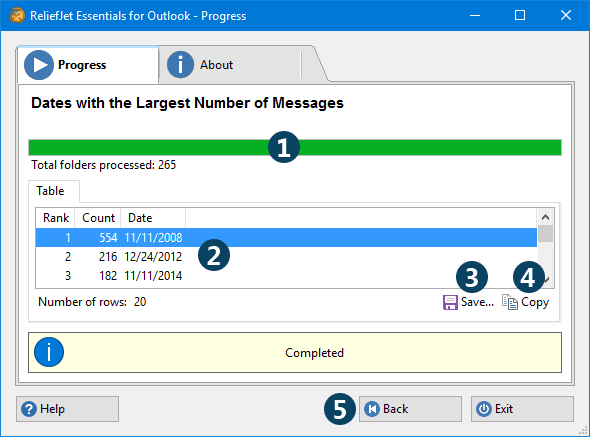Click the purple Save floppy disk icon
This screenshot has height=437, width=590.
450,302
